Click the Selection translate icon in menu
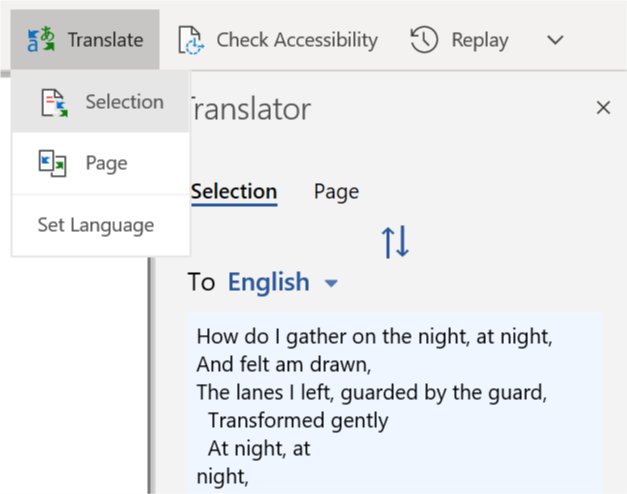The image size is (627, 494). tap(53, 102)
